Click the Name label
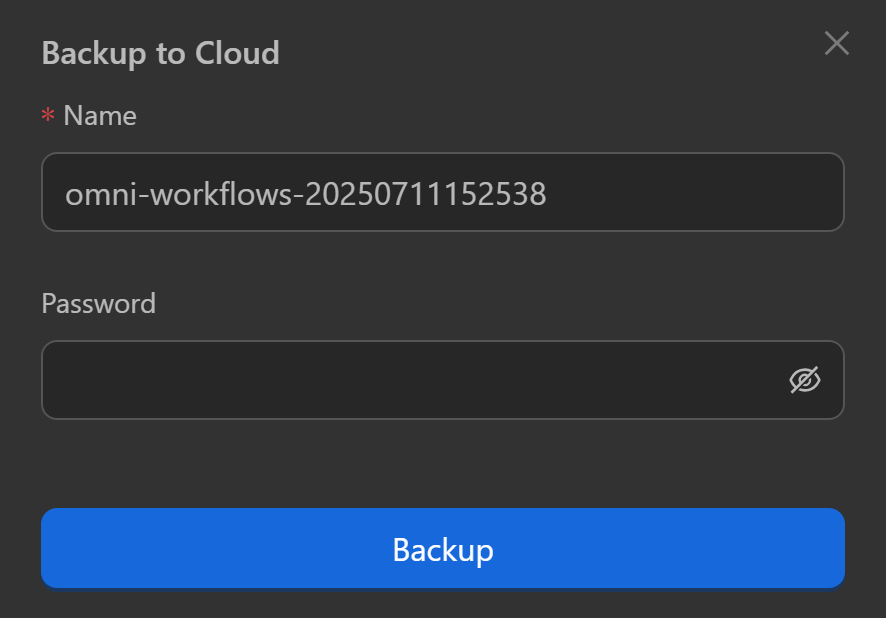The image size is (886, 618). (99, 115)
